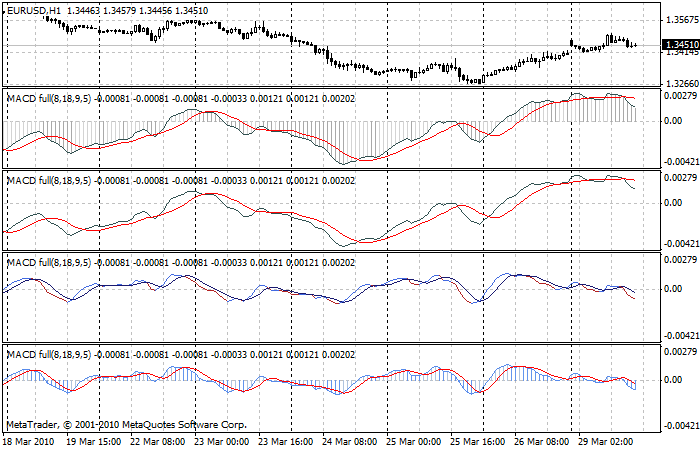Click 1.32660 on the price scale
The width and height of the screenshot is (700, 450).
680,84
